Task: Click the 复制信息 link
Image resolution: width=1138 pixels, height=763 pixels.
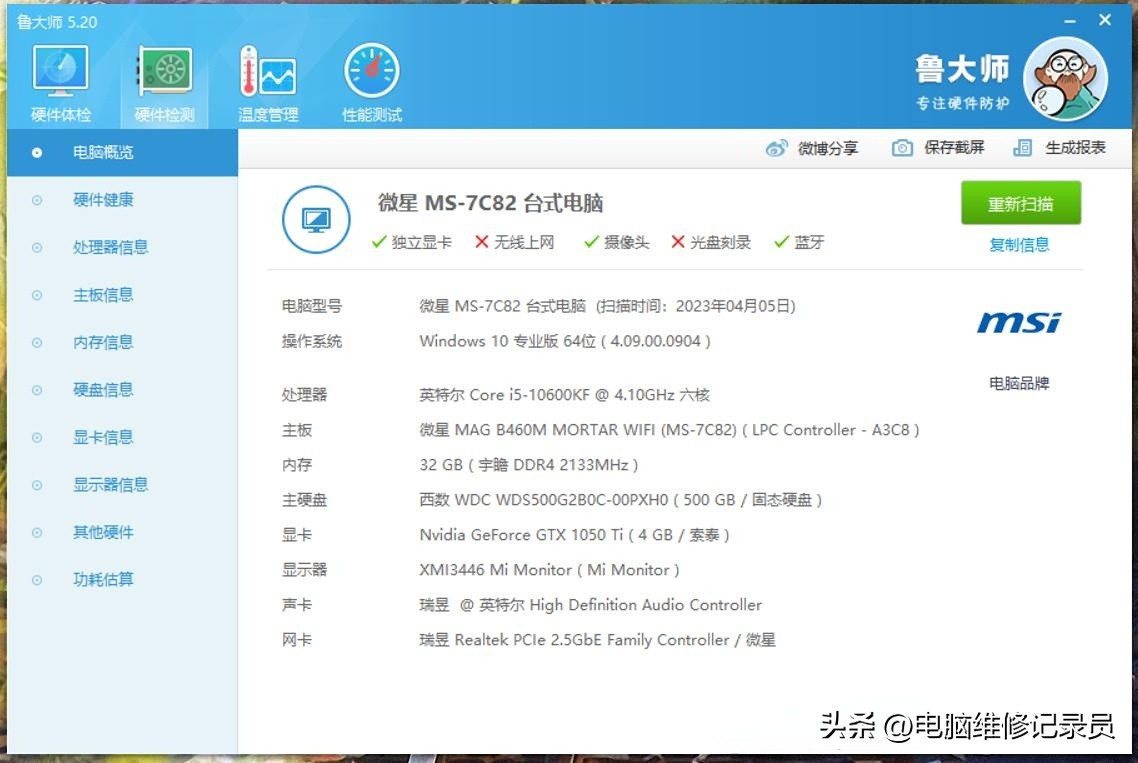Action: 1019,244
